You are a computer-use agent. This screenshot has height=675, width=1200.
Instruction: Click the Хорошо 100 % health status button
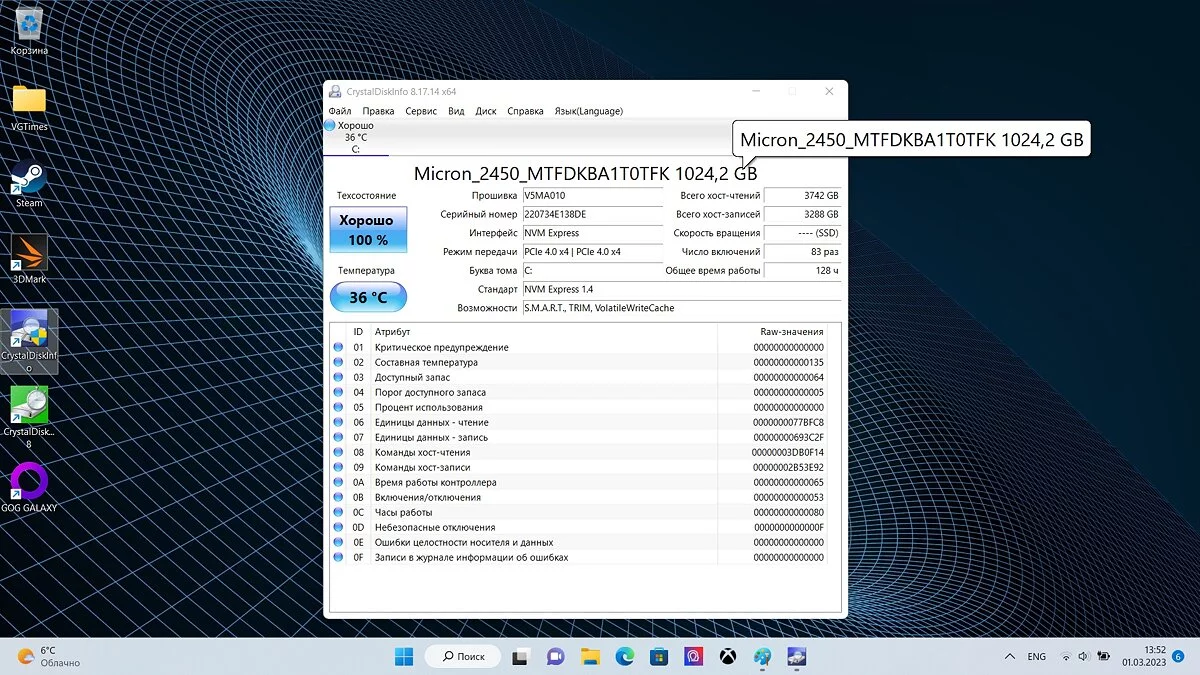[368, 230]
